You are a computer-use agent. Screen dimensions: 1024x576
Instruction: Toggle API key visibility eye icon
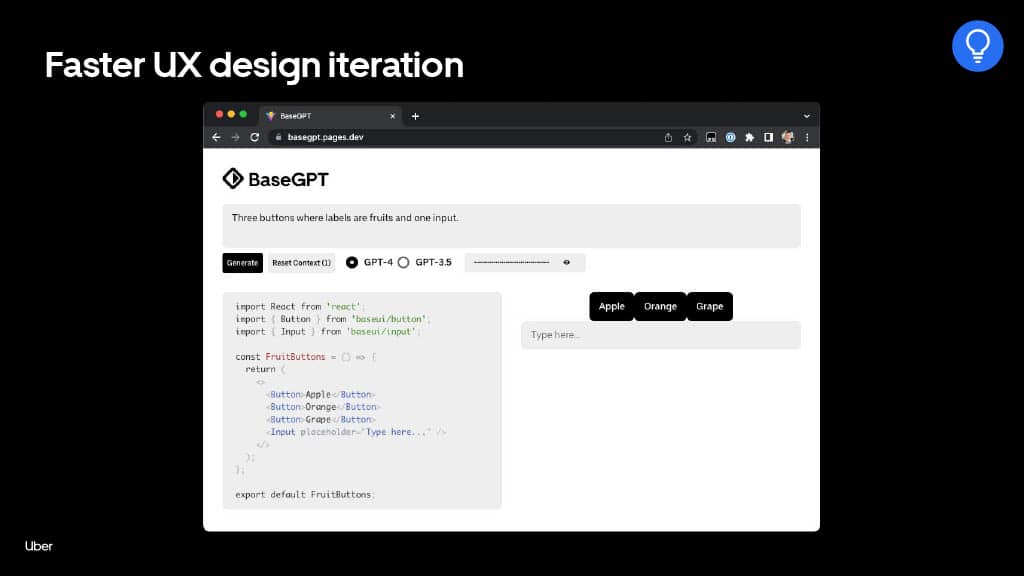coord(567,263)
